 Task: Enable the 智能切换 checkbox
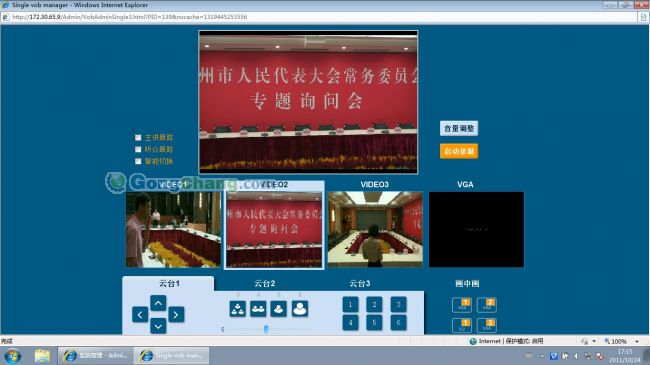tap(138, 161)
